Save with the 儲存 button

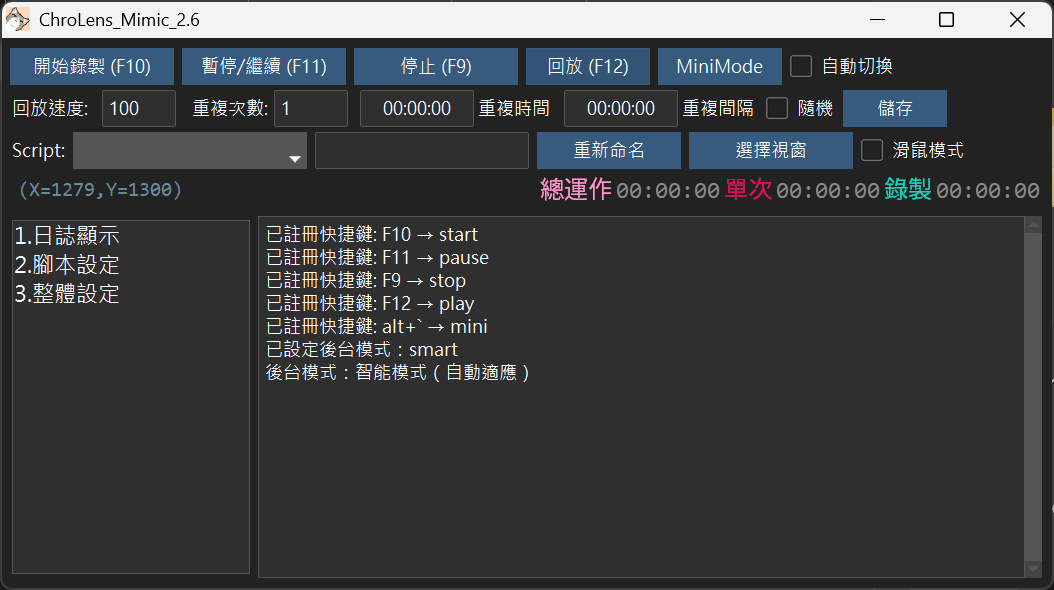[x=895, y=108]
